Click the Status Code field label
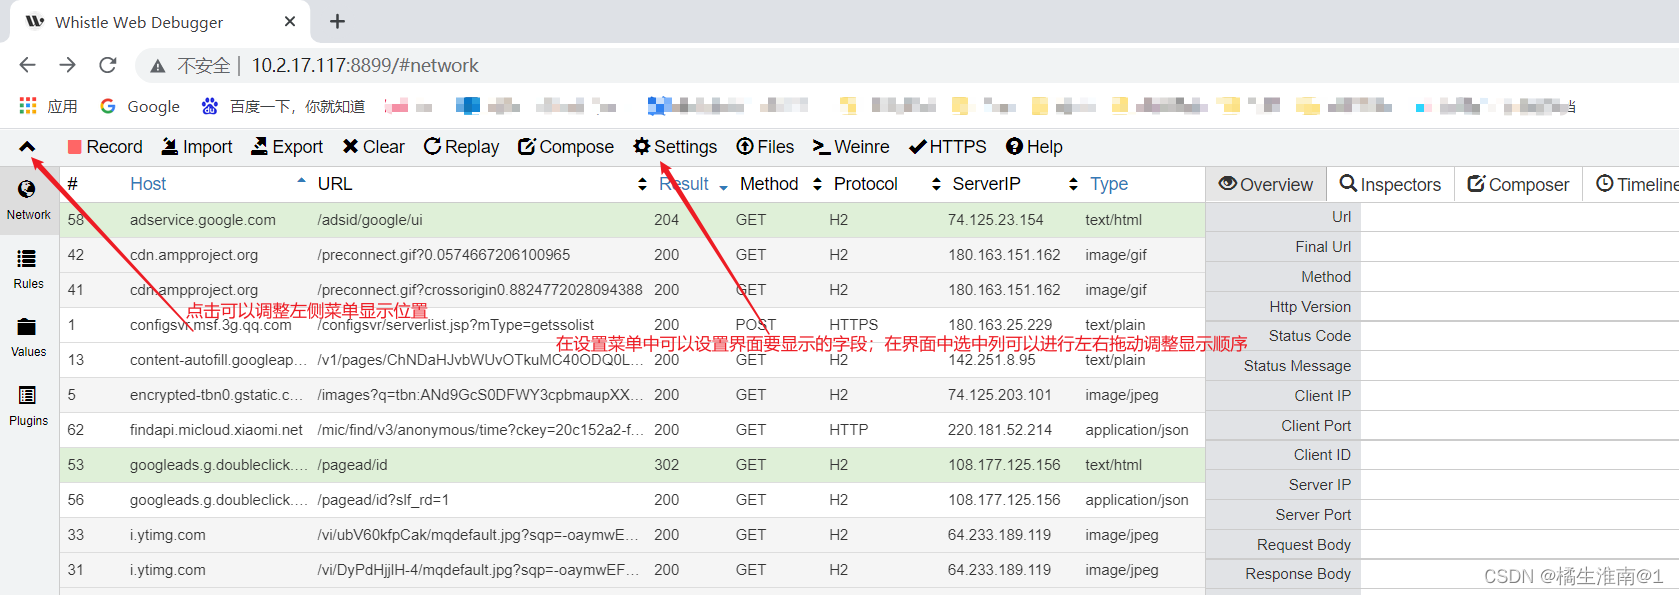This screenshot has width=1679, height=595. pos(1310,336)
